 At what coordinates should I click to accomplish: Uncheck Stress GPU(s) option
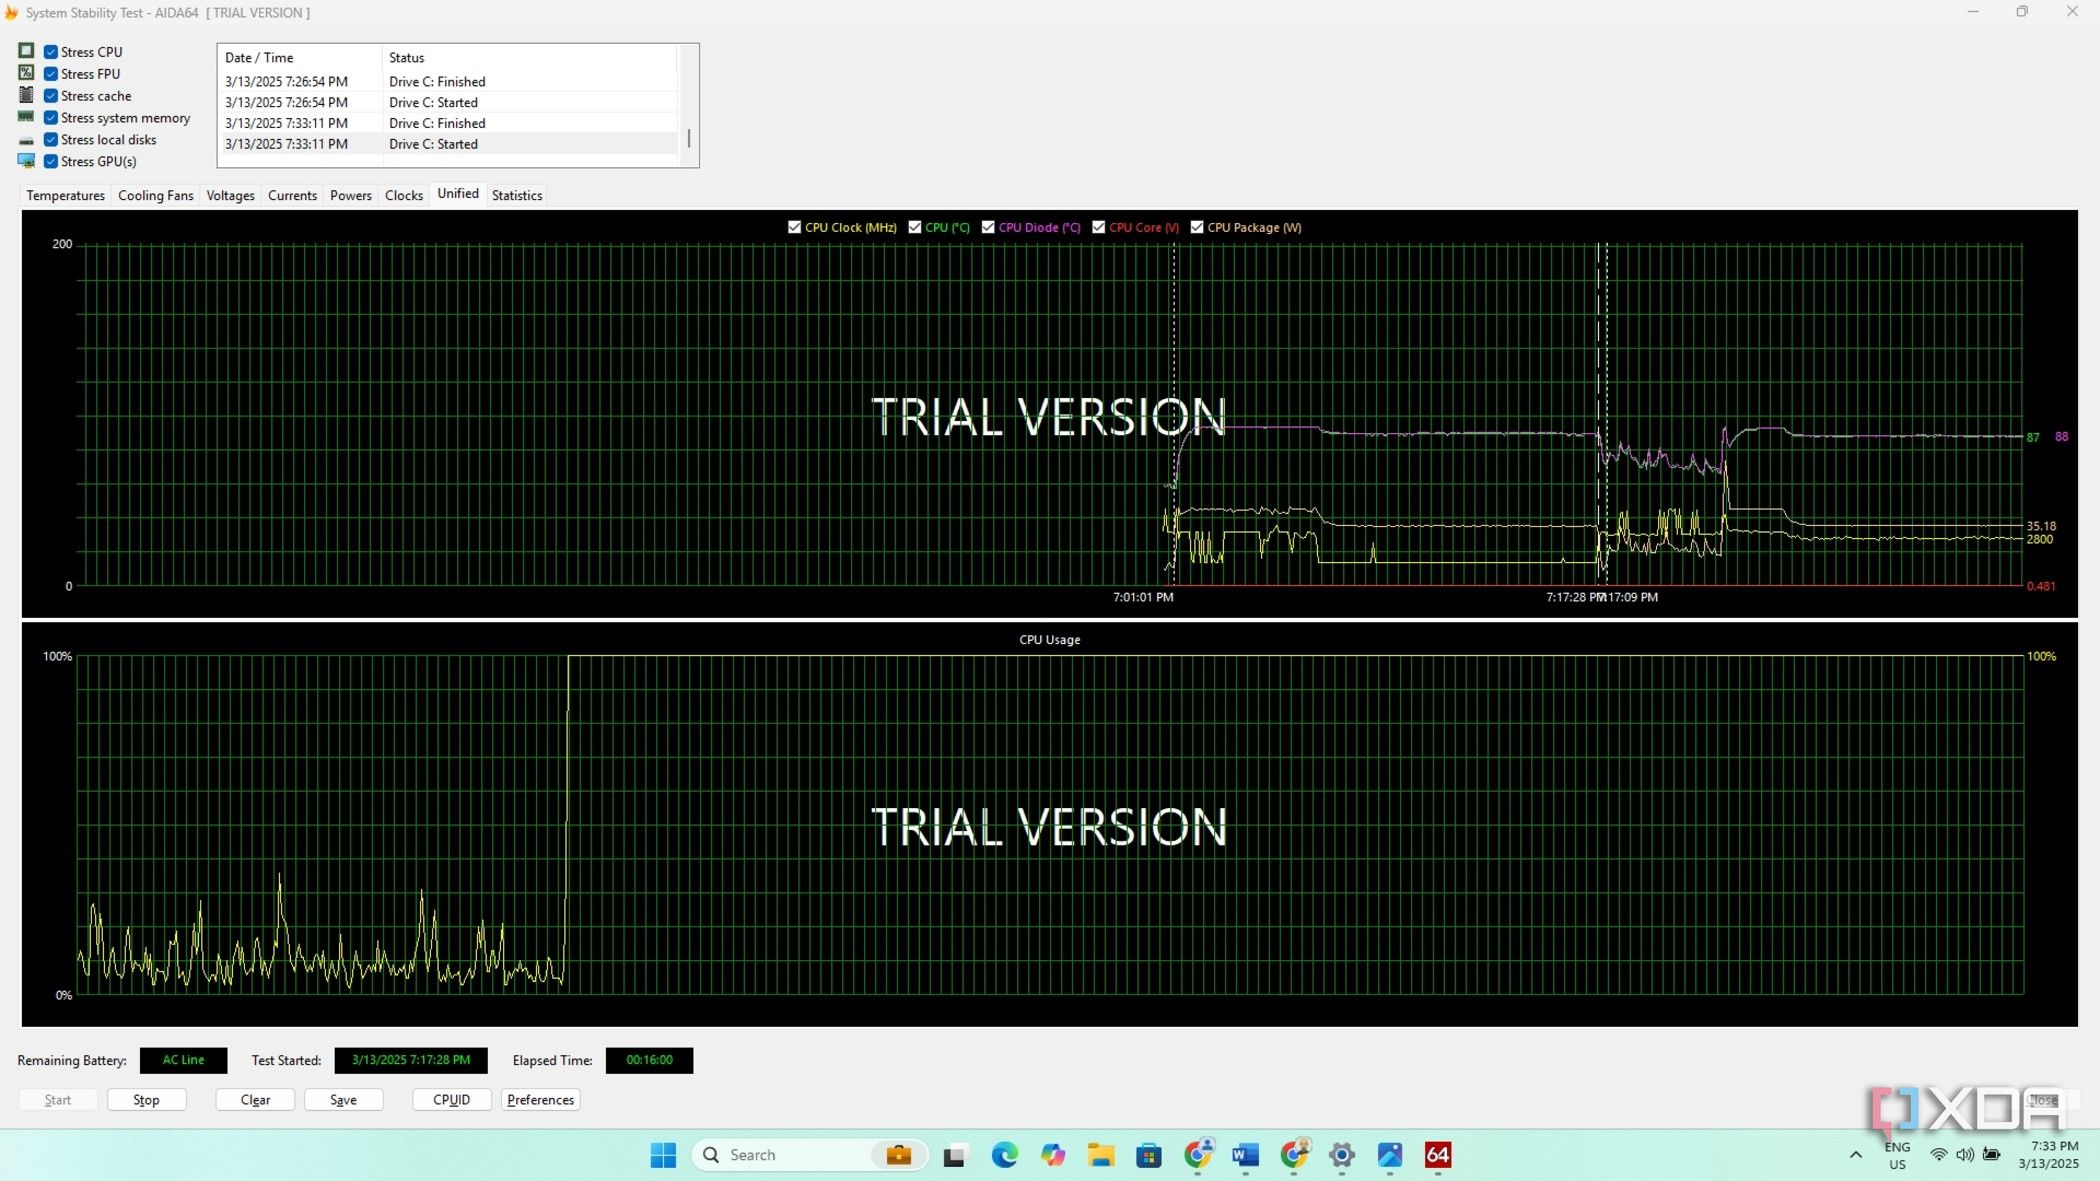click(50, 162)
